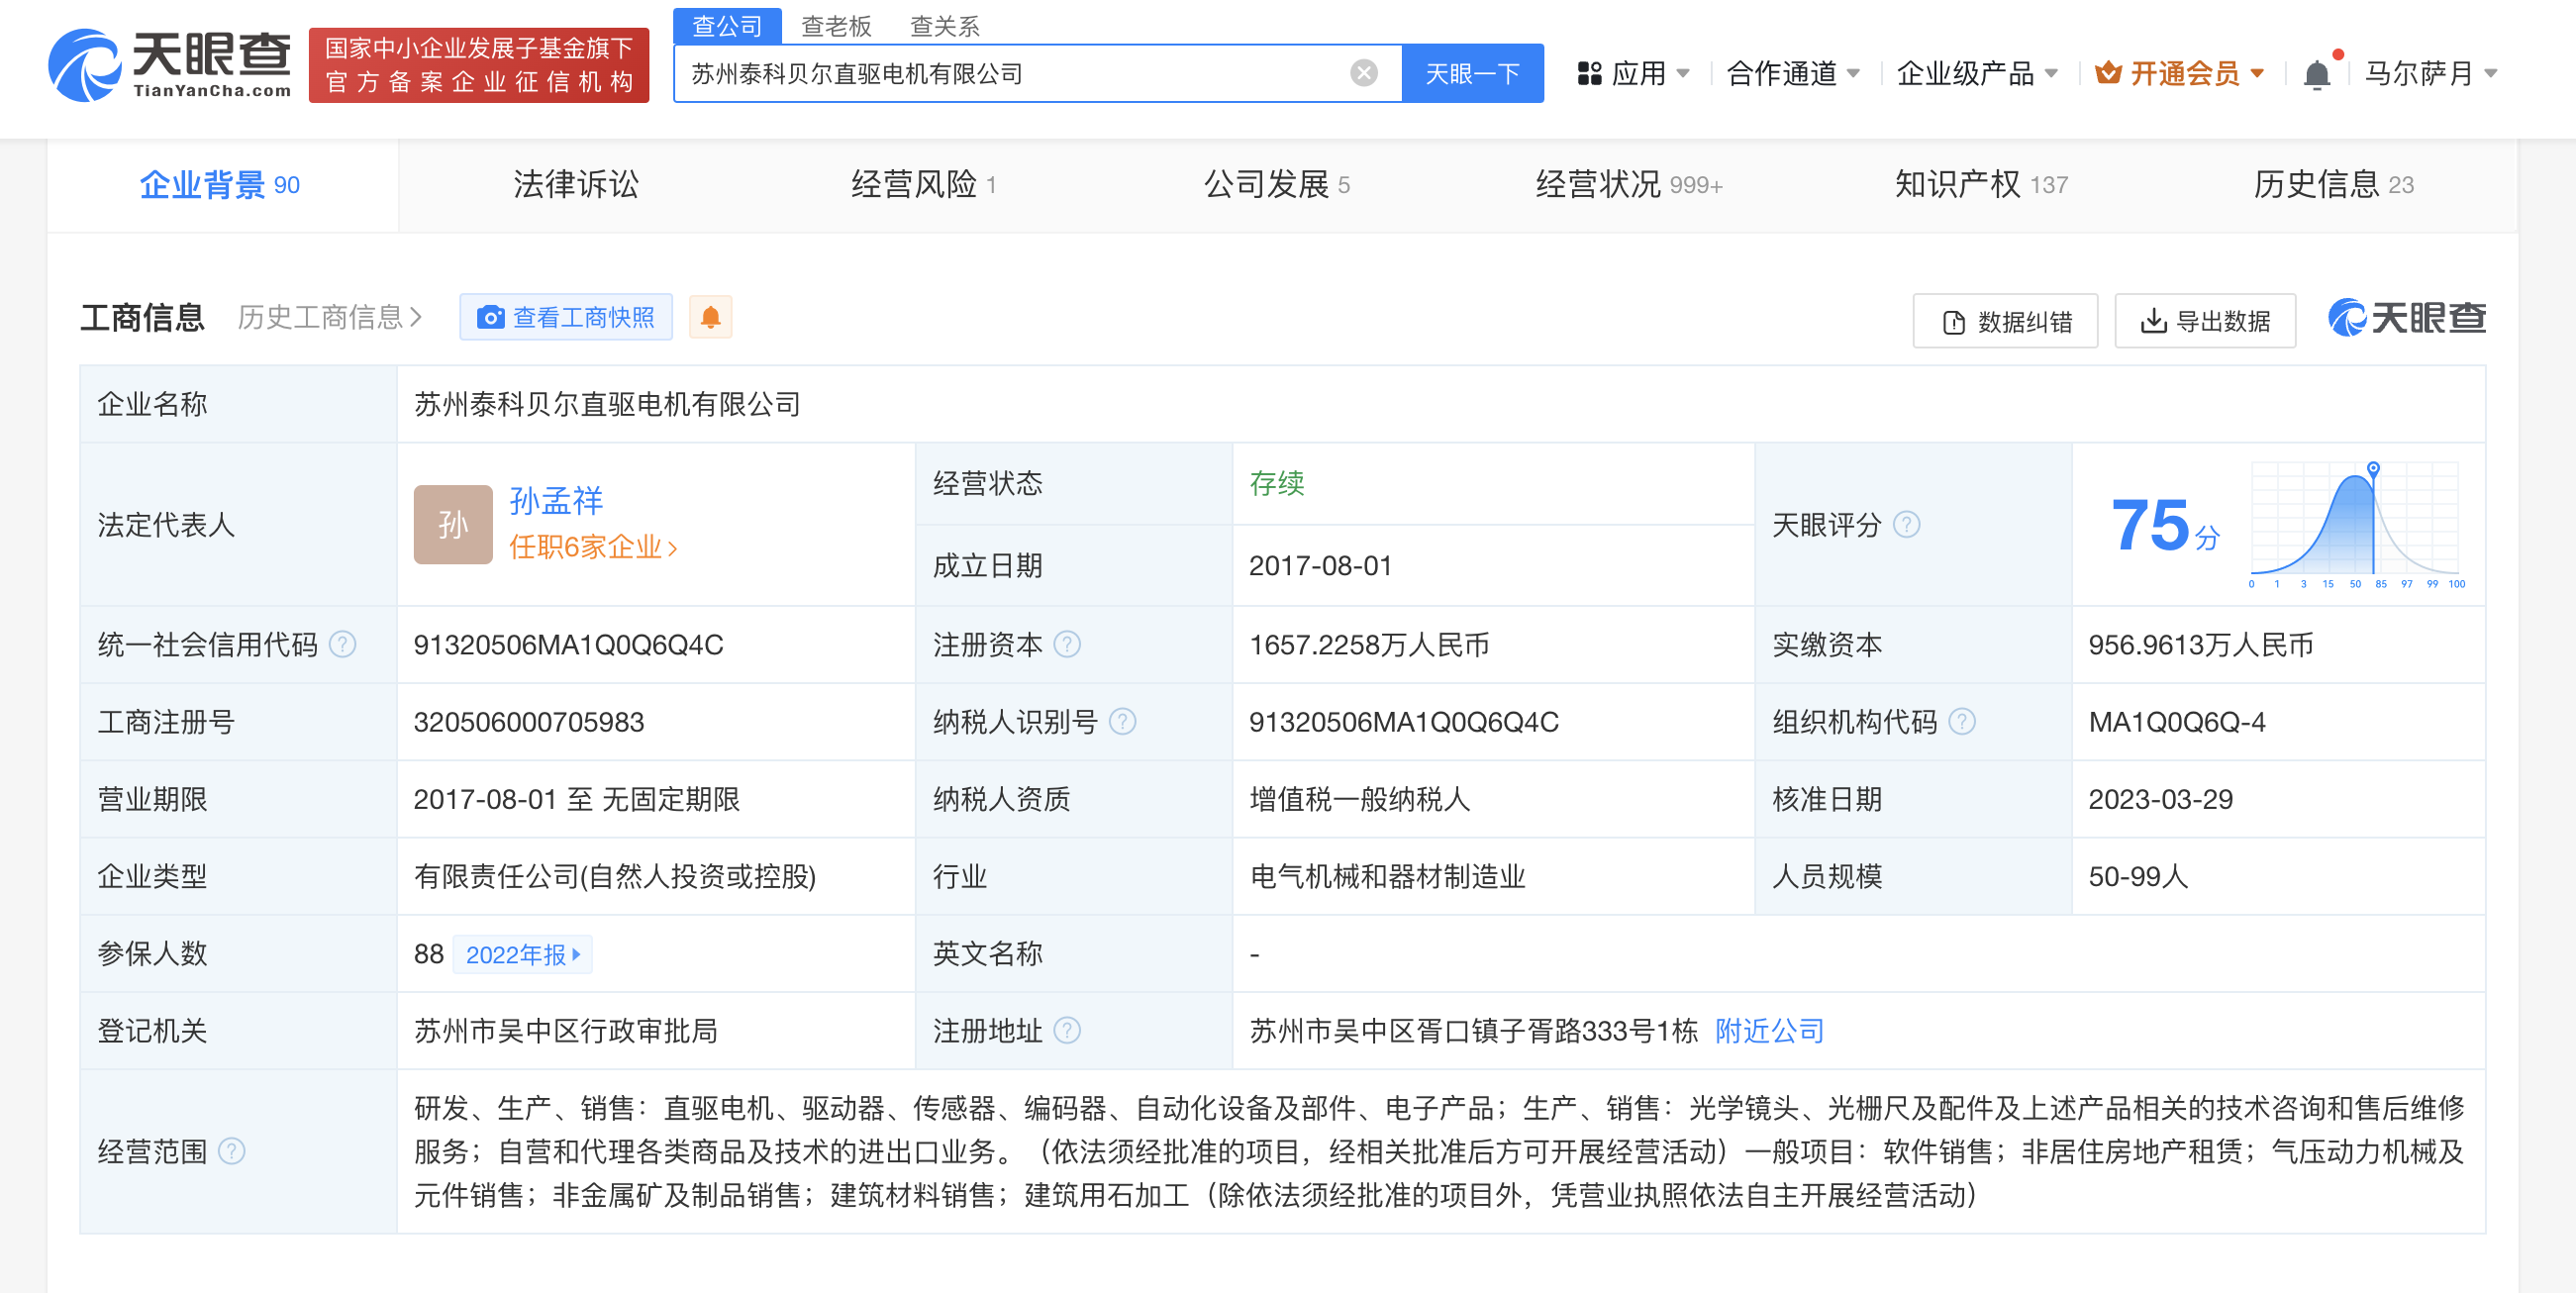The image size is (2576, 1293).
Task: Click the question mark beside 注册地址
Action: click(1069, 1030)
